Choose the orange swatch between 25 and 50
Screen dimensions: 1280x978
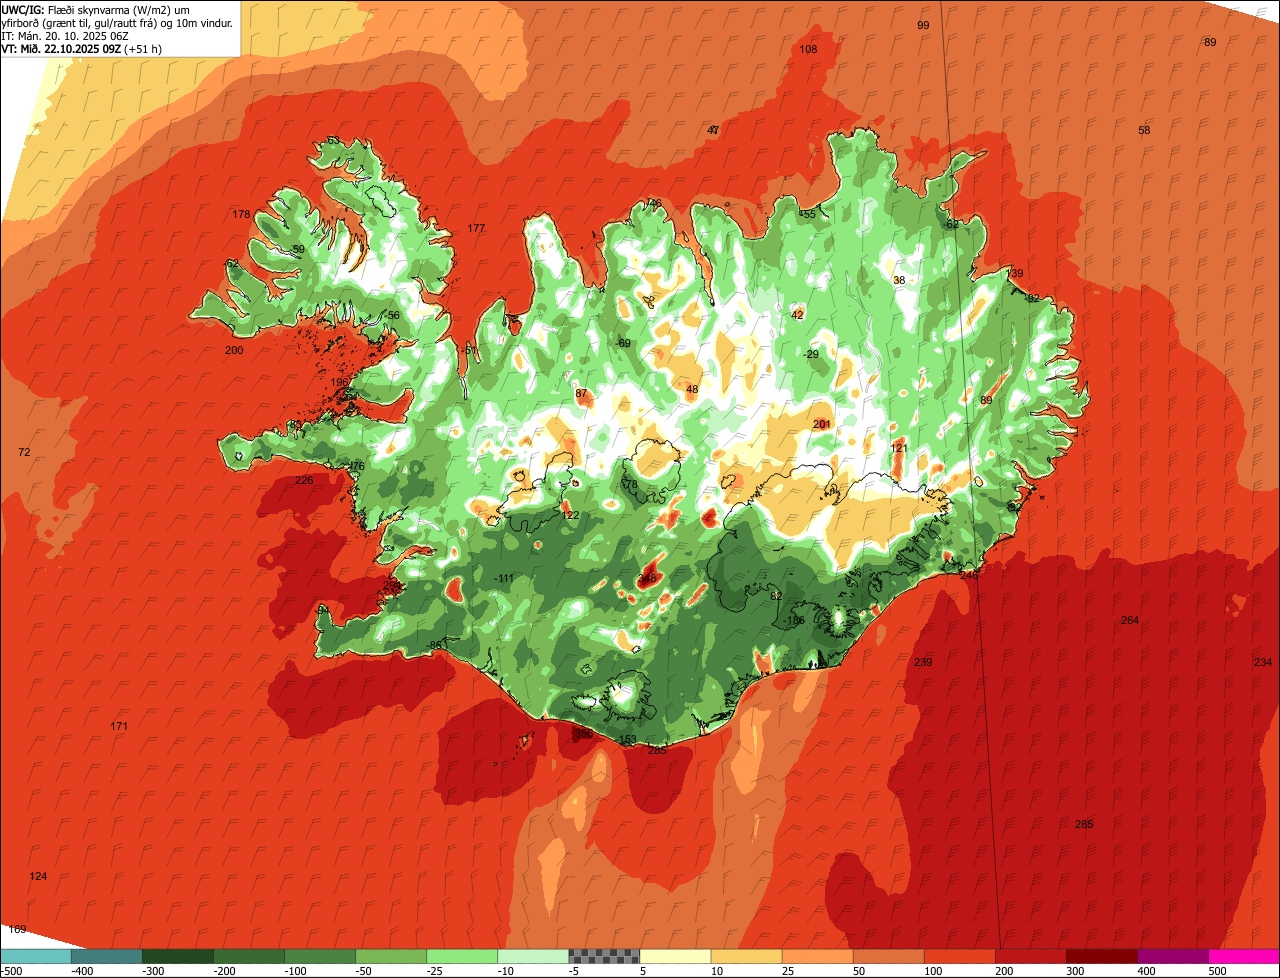[817, 956]
